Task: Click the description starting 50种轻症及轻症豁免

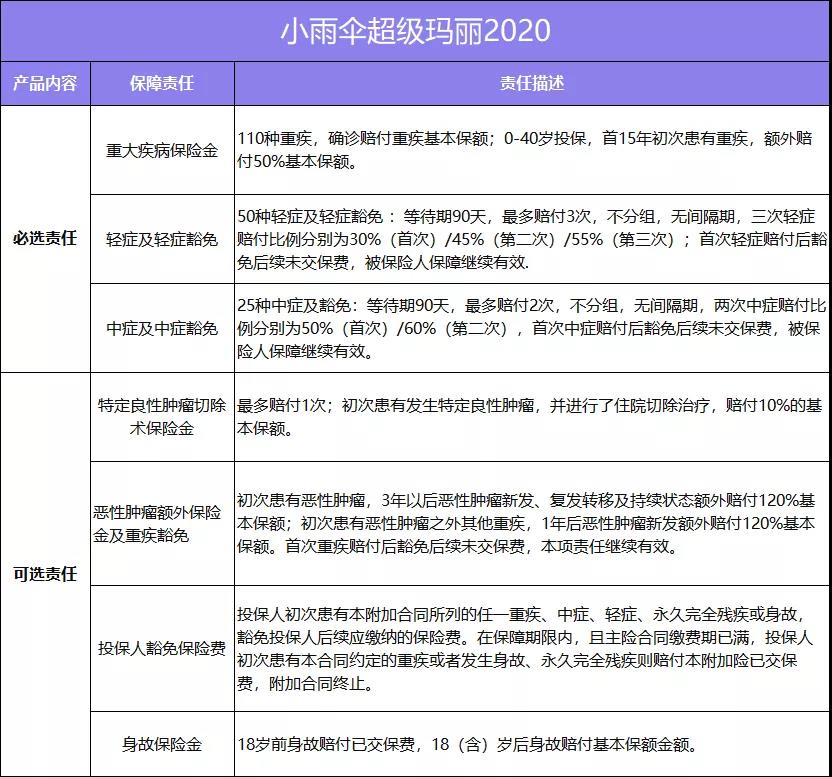Action: pos(532,239)
